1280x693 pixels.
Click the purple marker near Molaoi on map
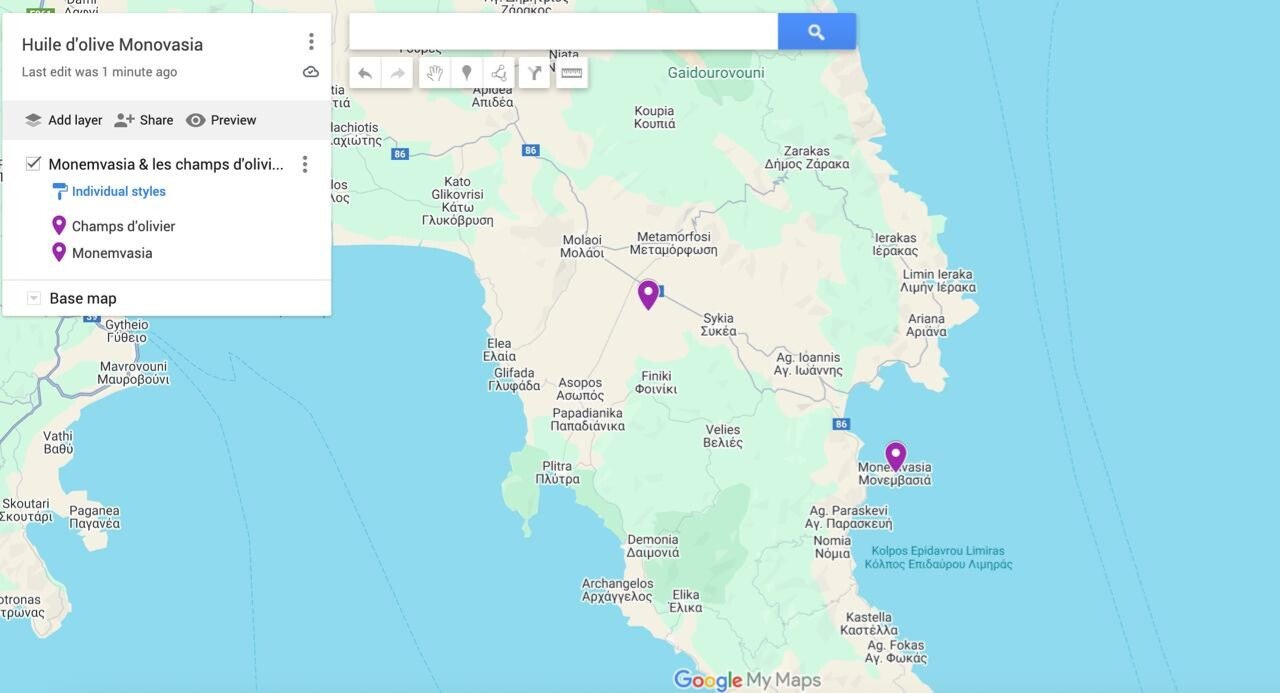648,294
